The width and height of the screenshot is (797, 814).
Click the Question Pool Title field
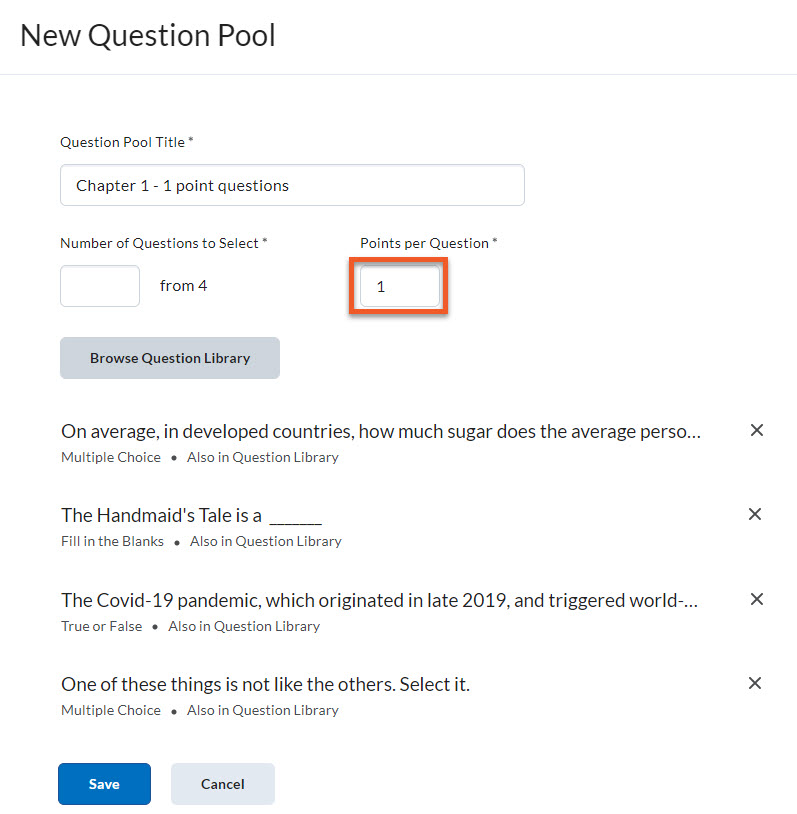tap(292, 185)
